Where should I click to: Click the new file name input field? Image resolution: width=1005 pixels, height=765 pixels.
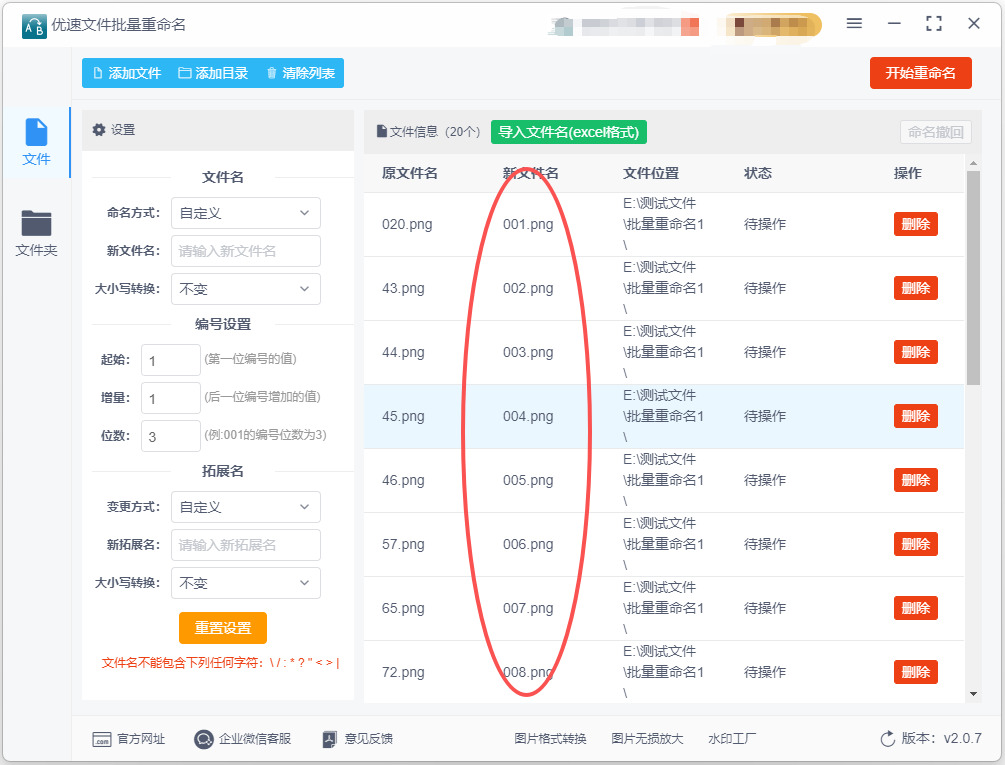click(246, 251)
